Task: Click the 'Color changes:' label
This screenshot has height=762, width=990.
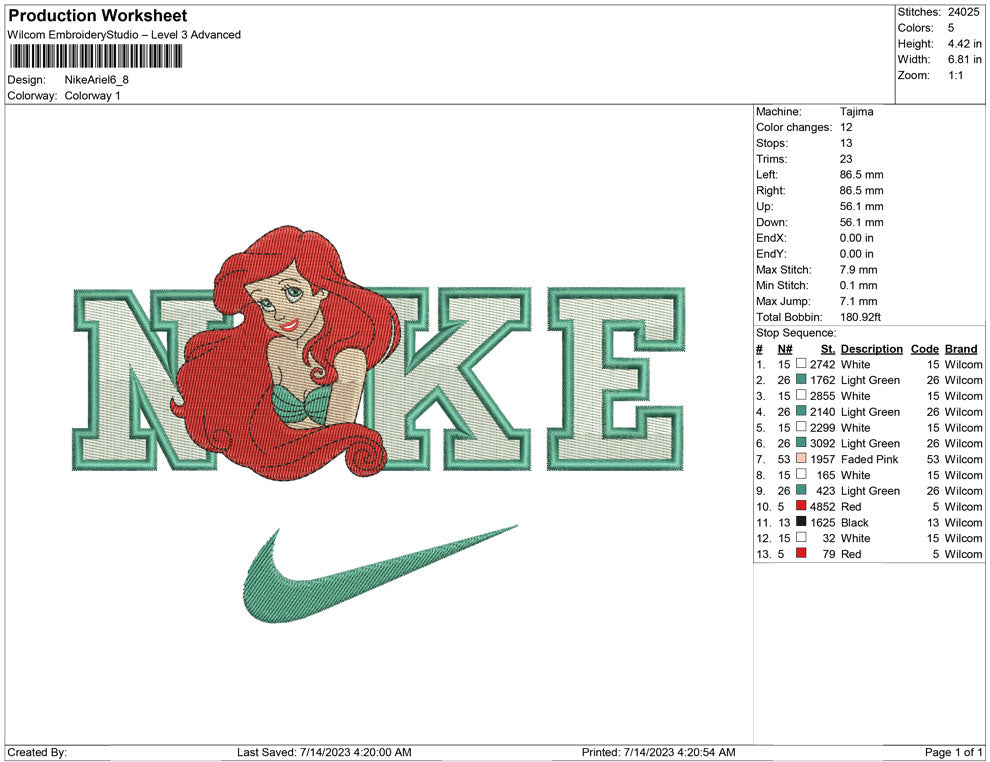Action: point(794,128)
